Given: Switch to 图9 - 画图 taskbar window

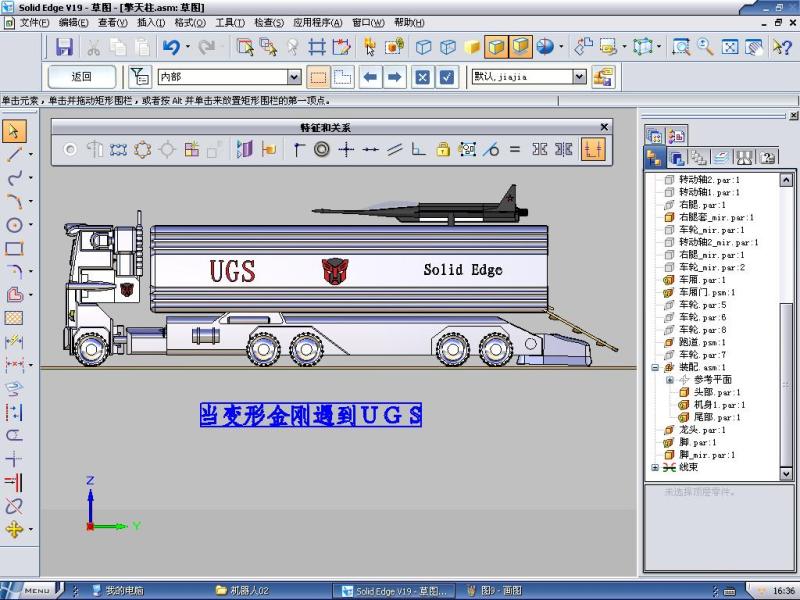Looking at the screenshot, I should click(x=494, y=591).
